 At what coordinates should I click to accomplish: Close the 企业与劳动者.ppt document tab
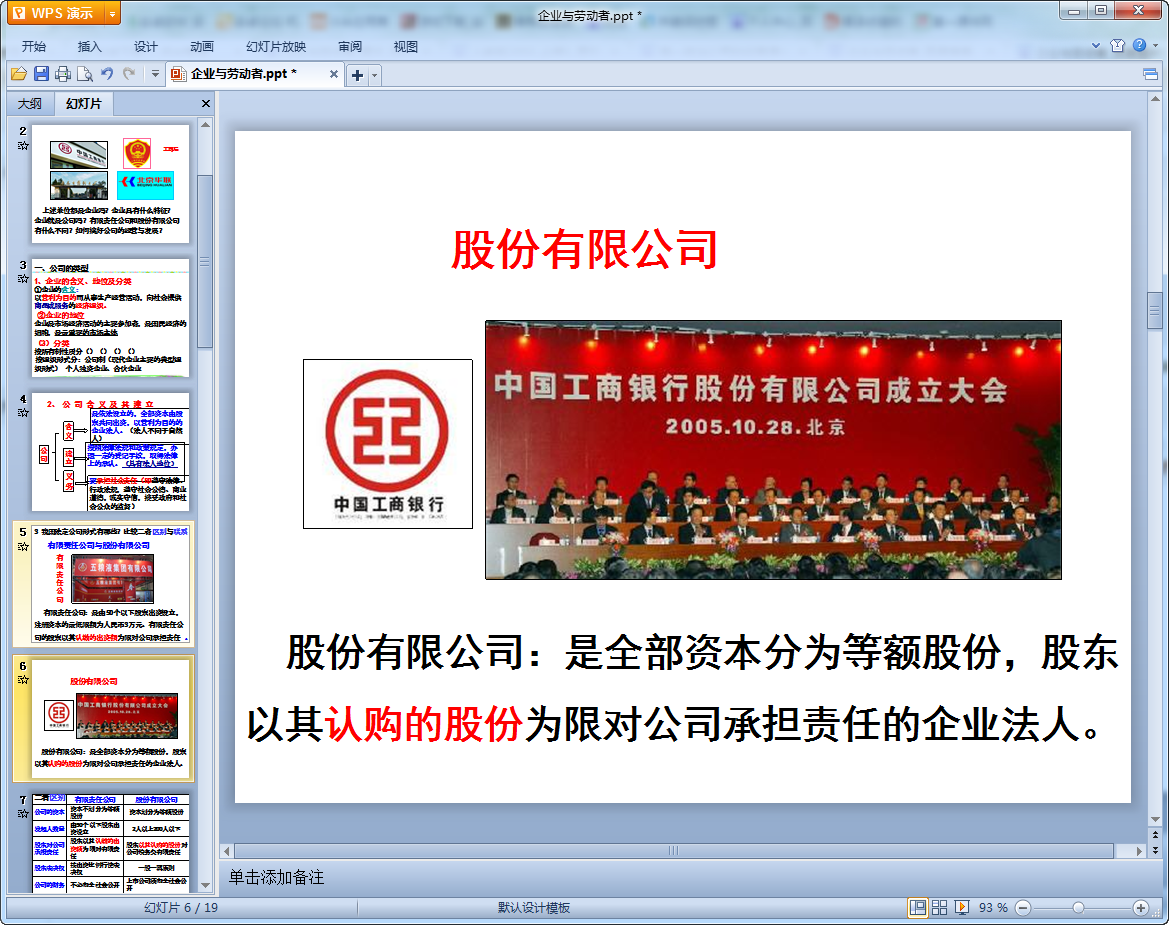333,74
